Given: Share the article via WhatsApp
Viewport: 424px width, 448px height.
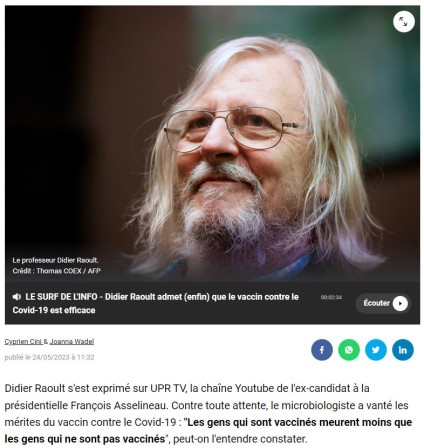Looking at the screenshot, I should click(349, 350).
